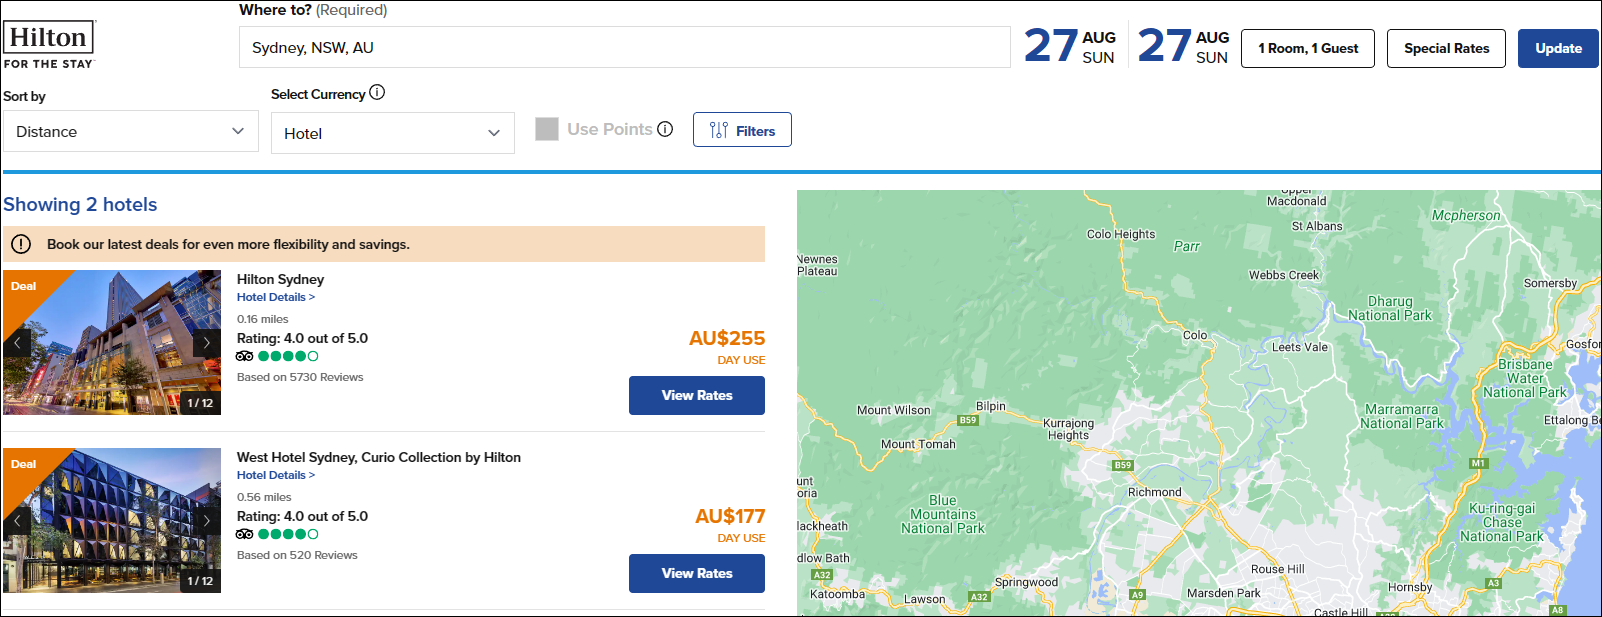Show previous photo of Hilton Sydney
This screenshot has height=617, width=1602.
pos(17,343)
